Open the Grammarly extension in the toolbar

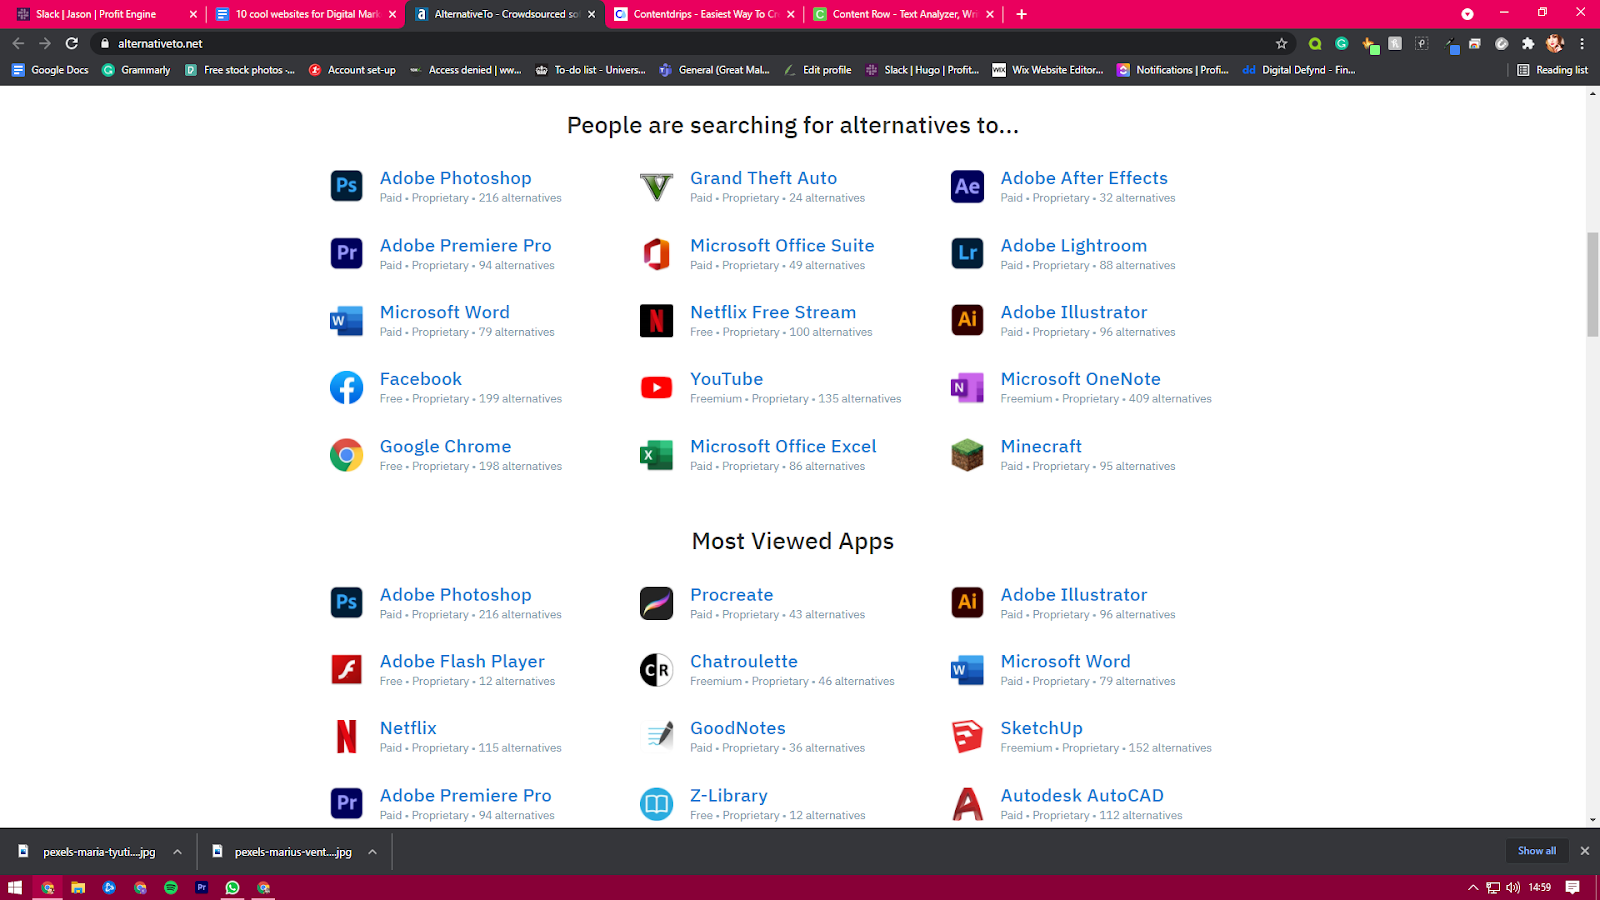(1342, 43)
